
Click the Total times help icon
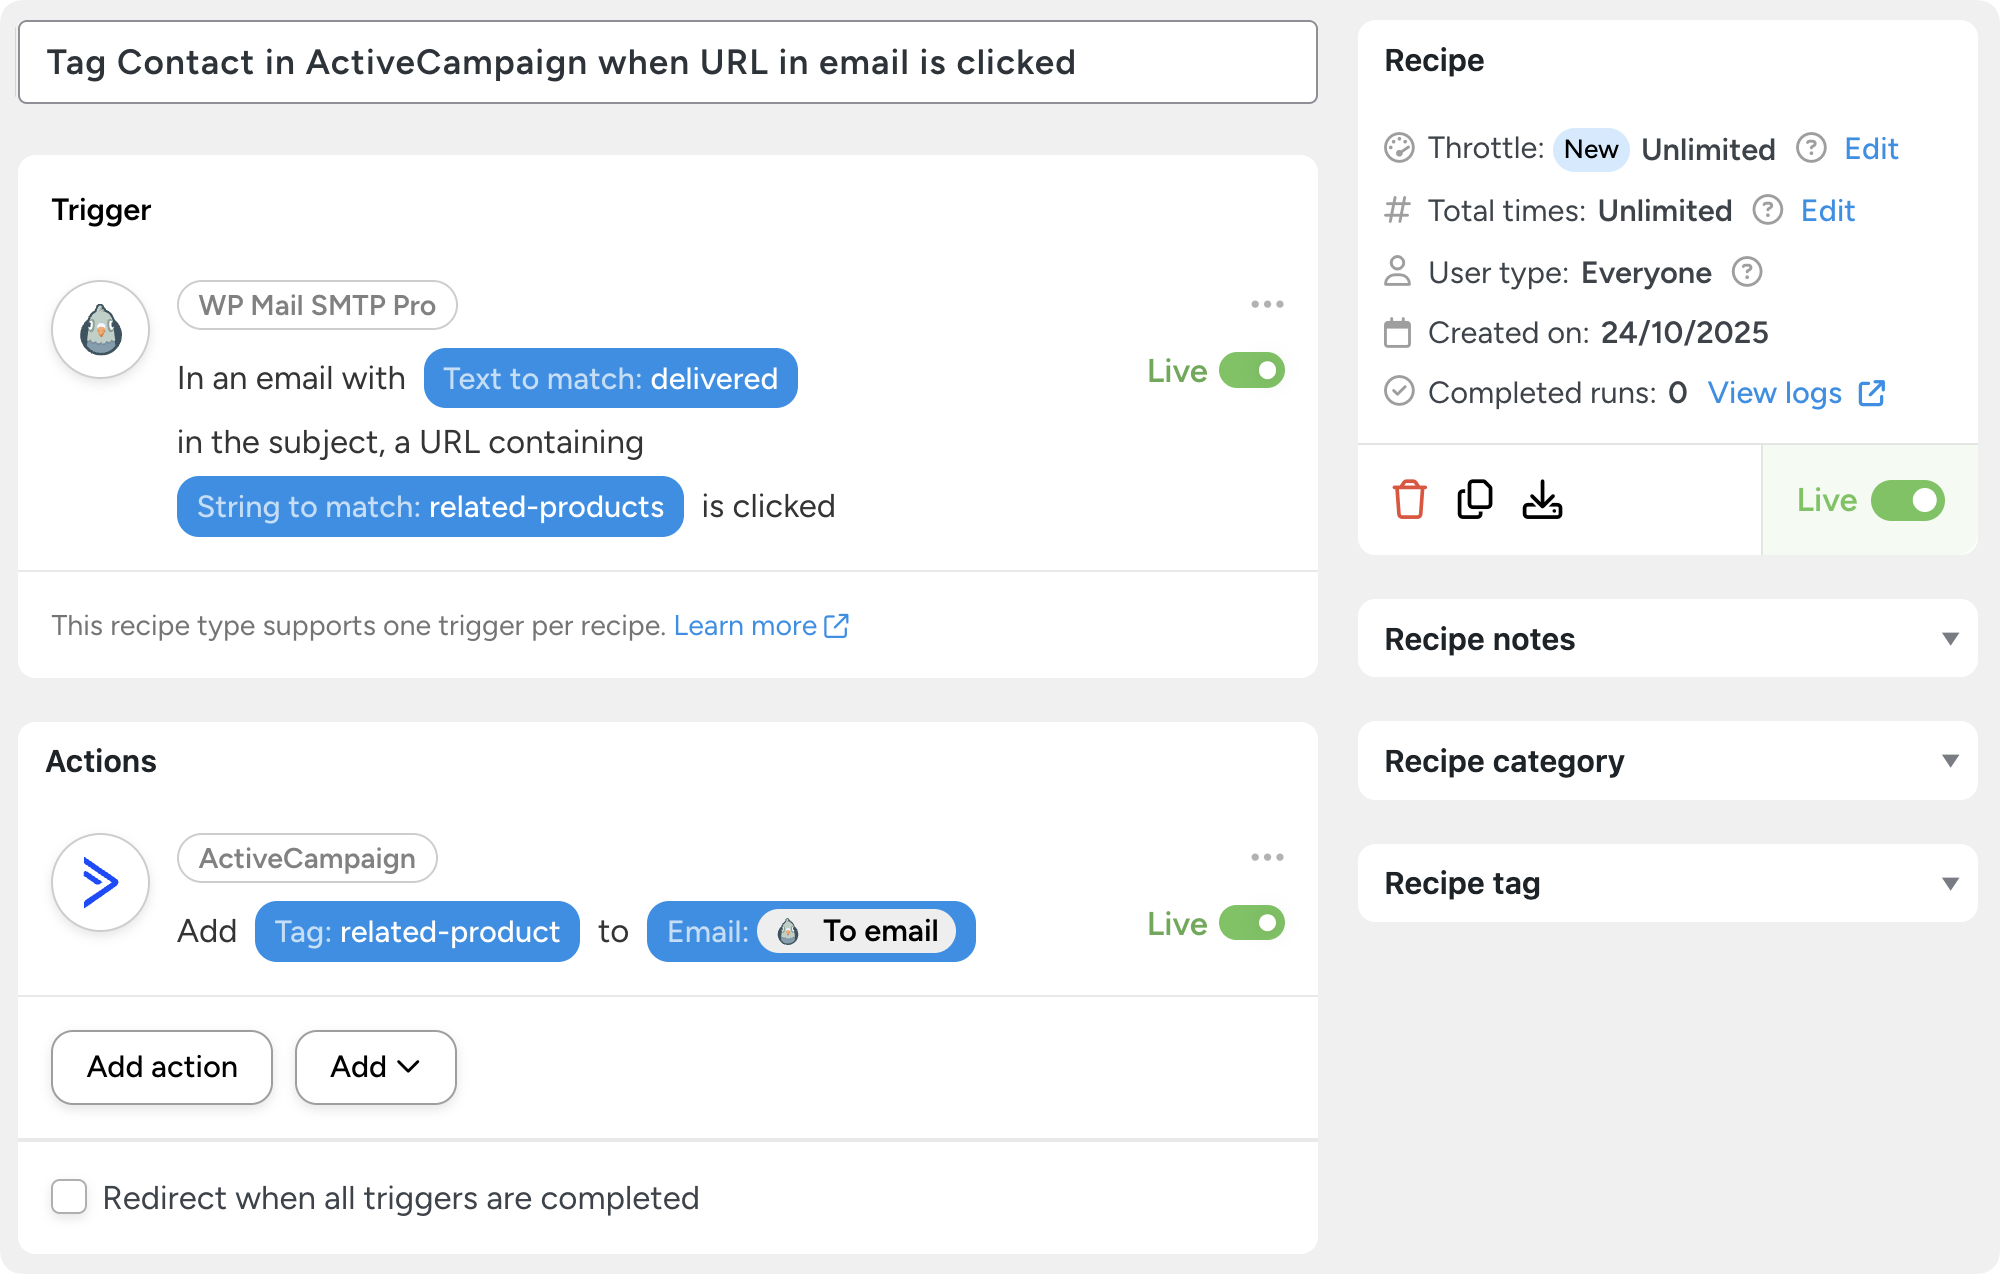1767,210
